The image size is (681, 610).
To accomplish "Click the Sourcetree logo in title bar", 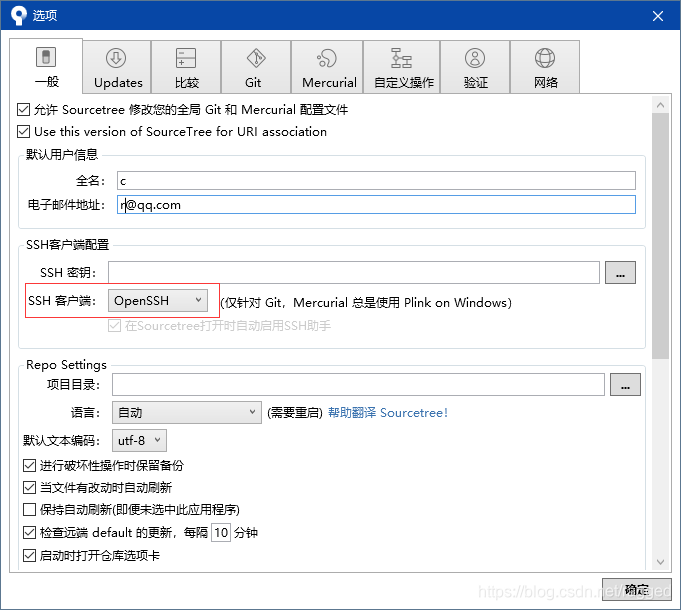I will (x=18, y=15).
